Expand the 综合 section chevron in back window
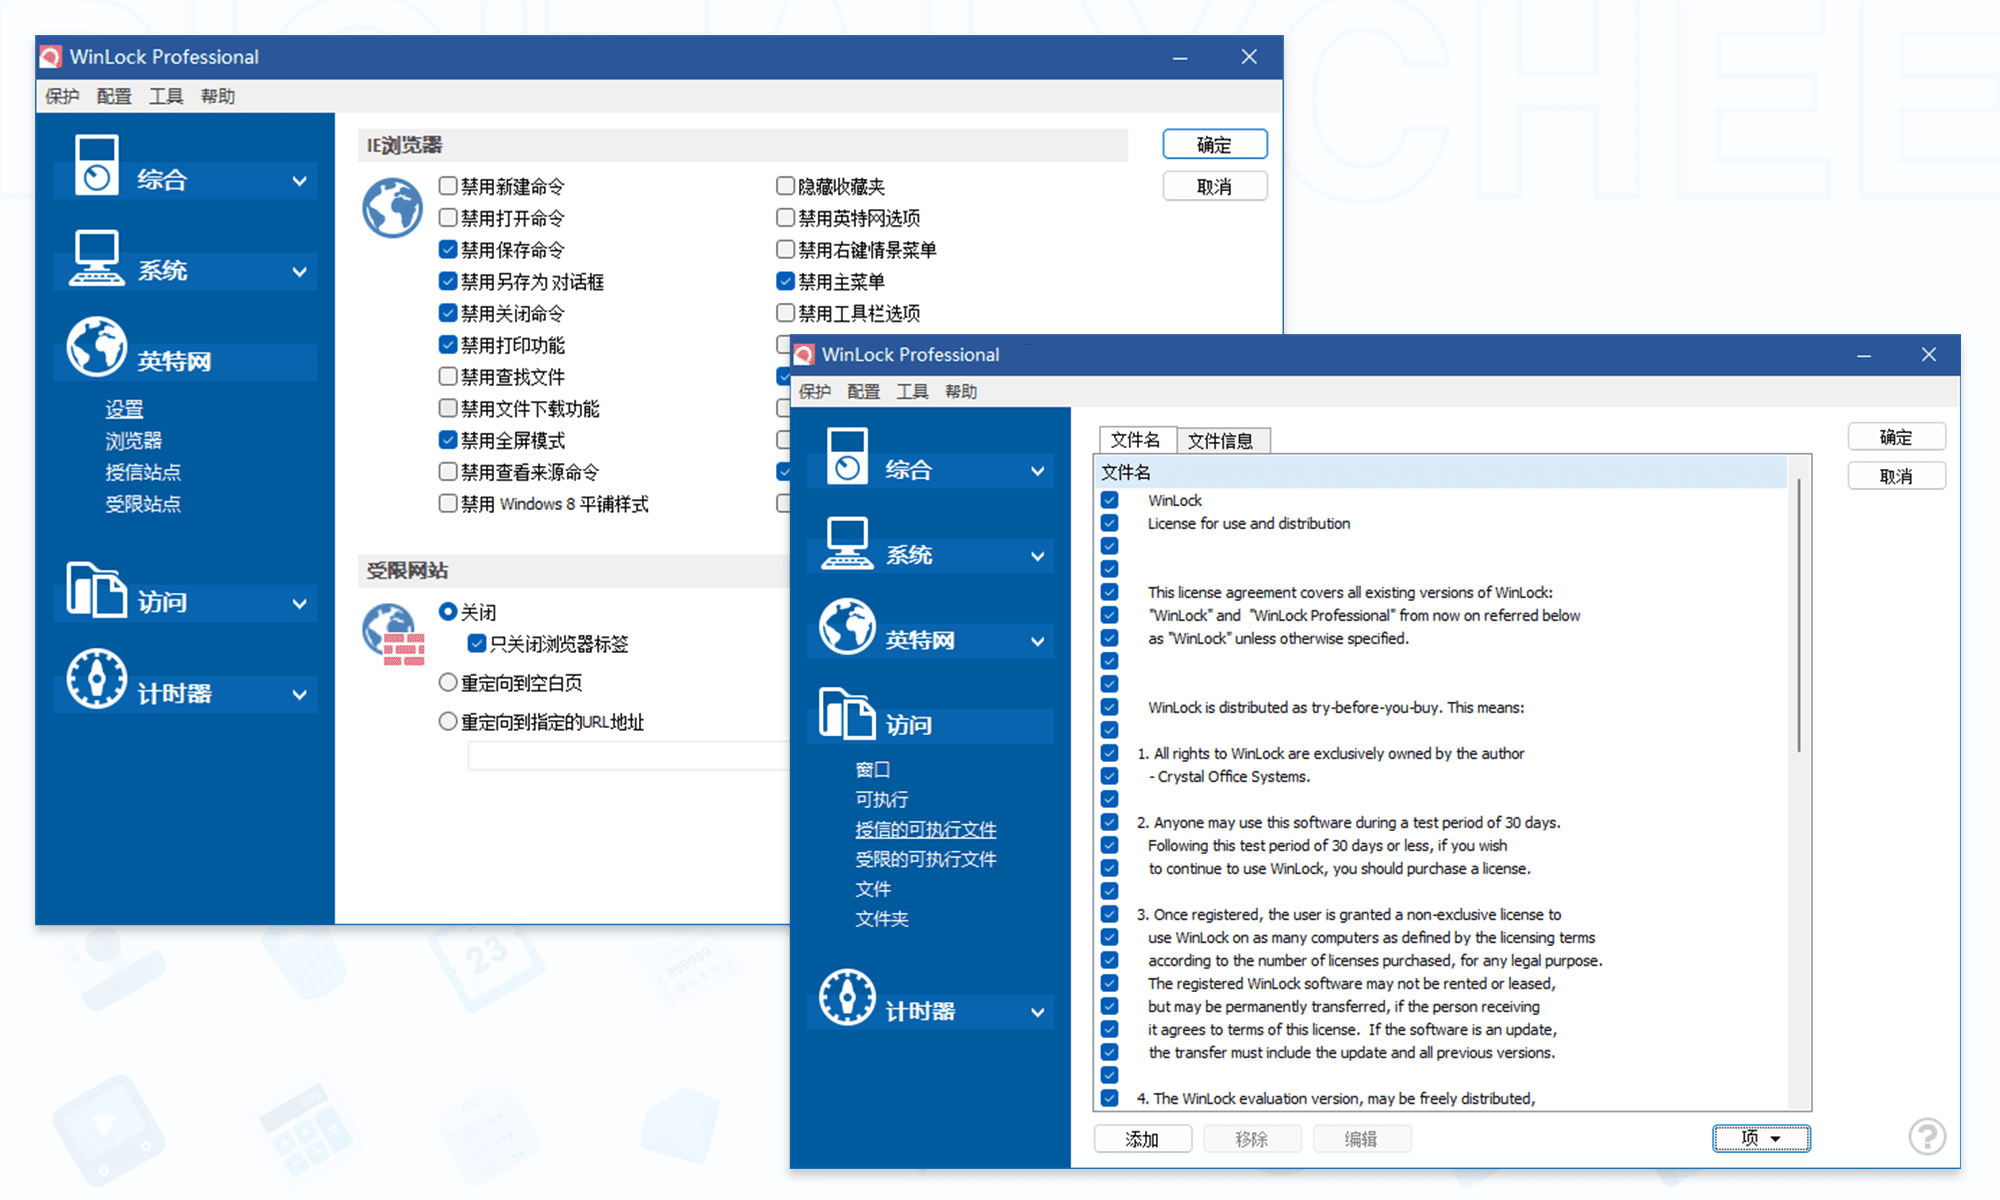The image size is (2000, 1200). (299, 181)
